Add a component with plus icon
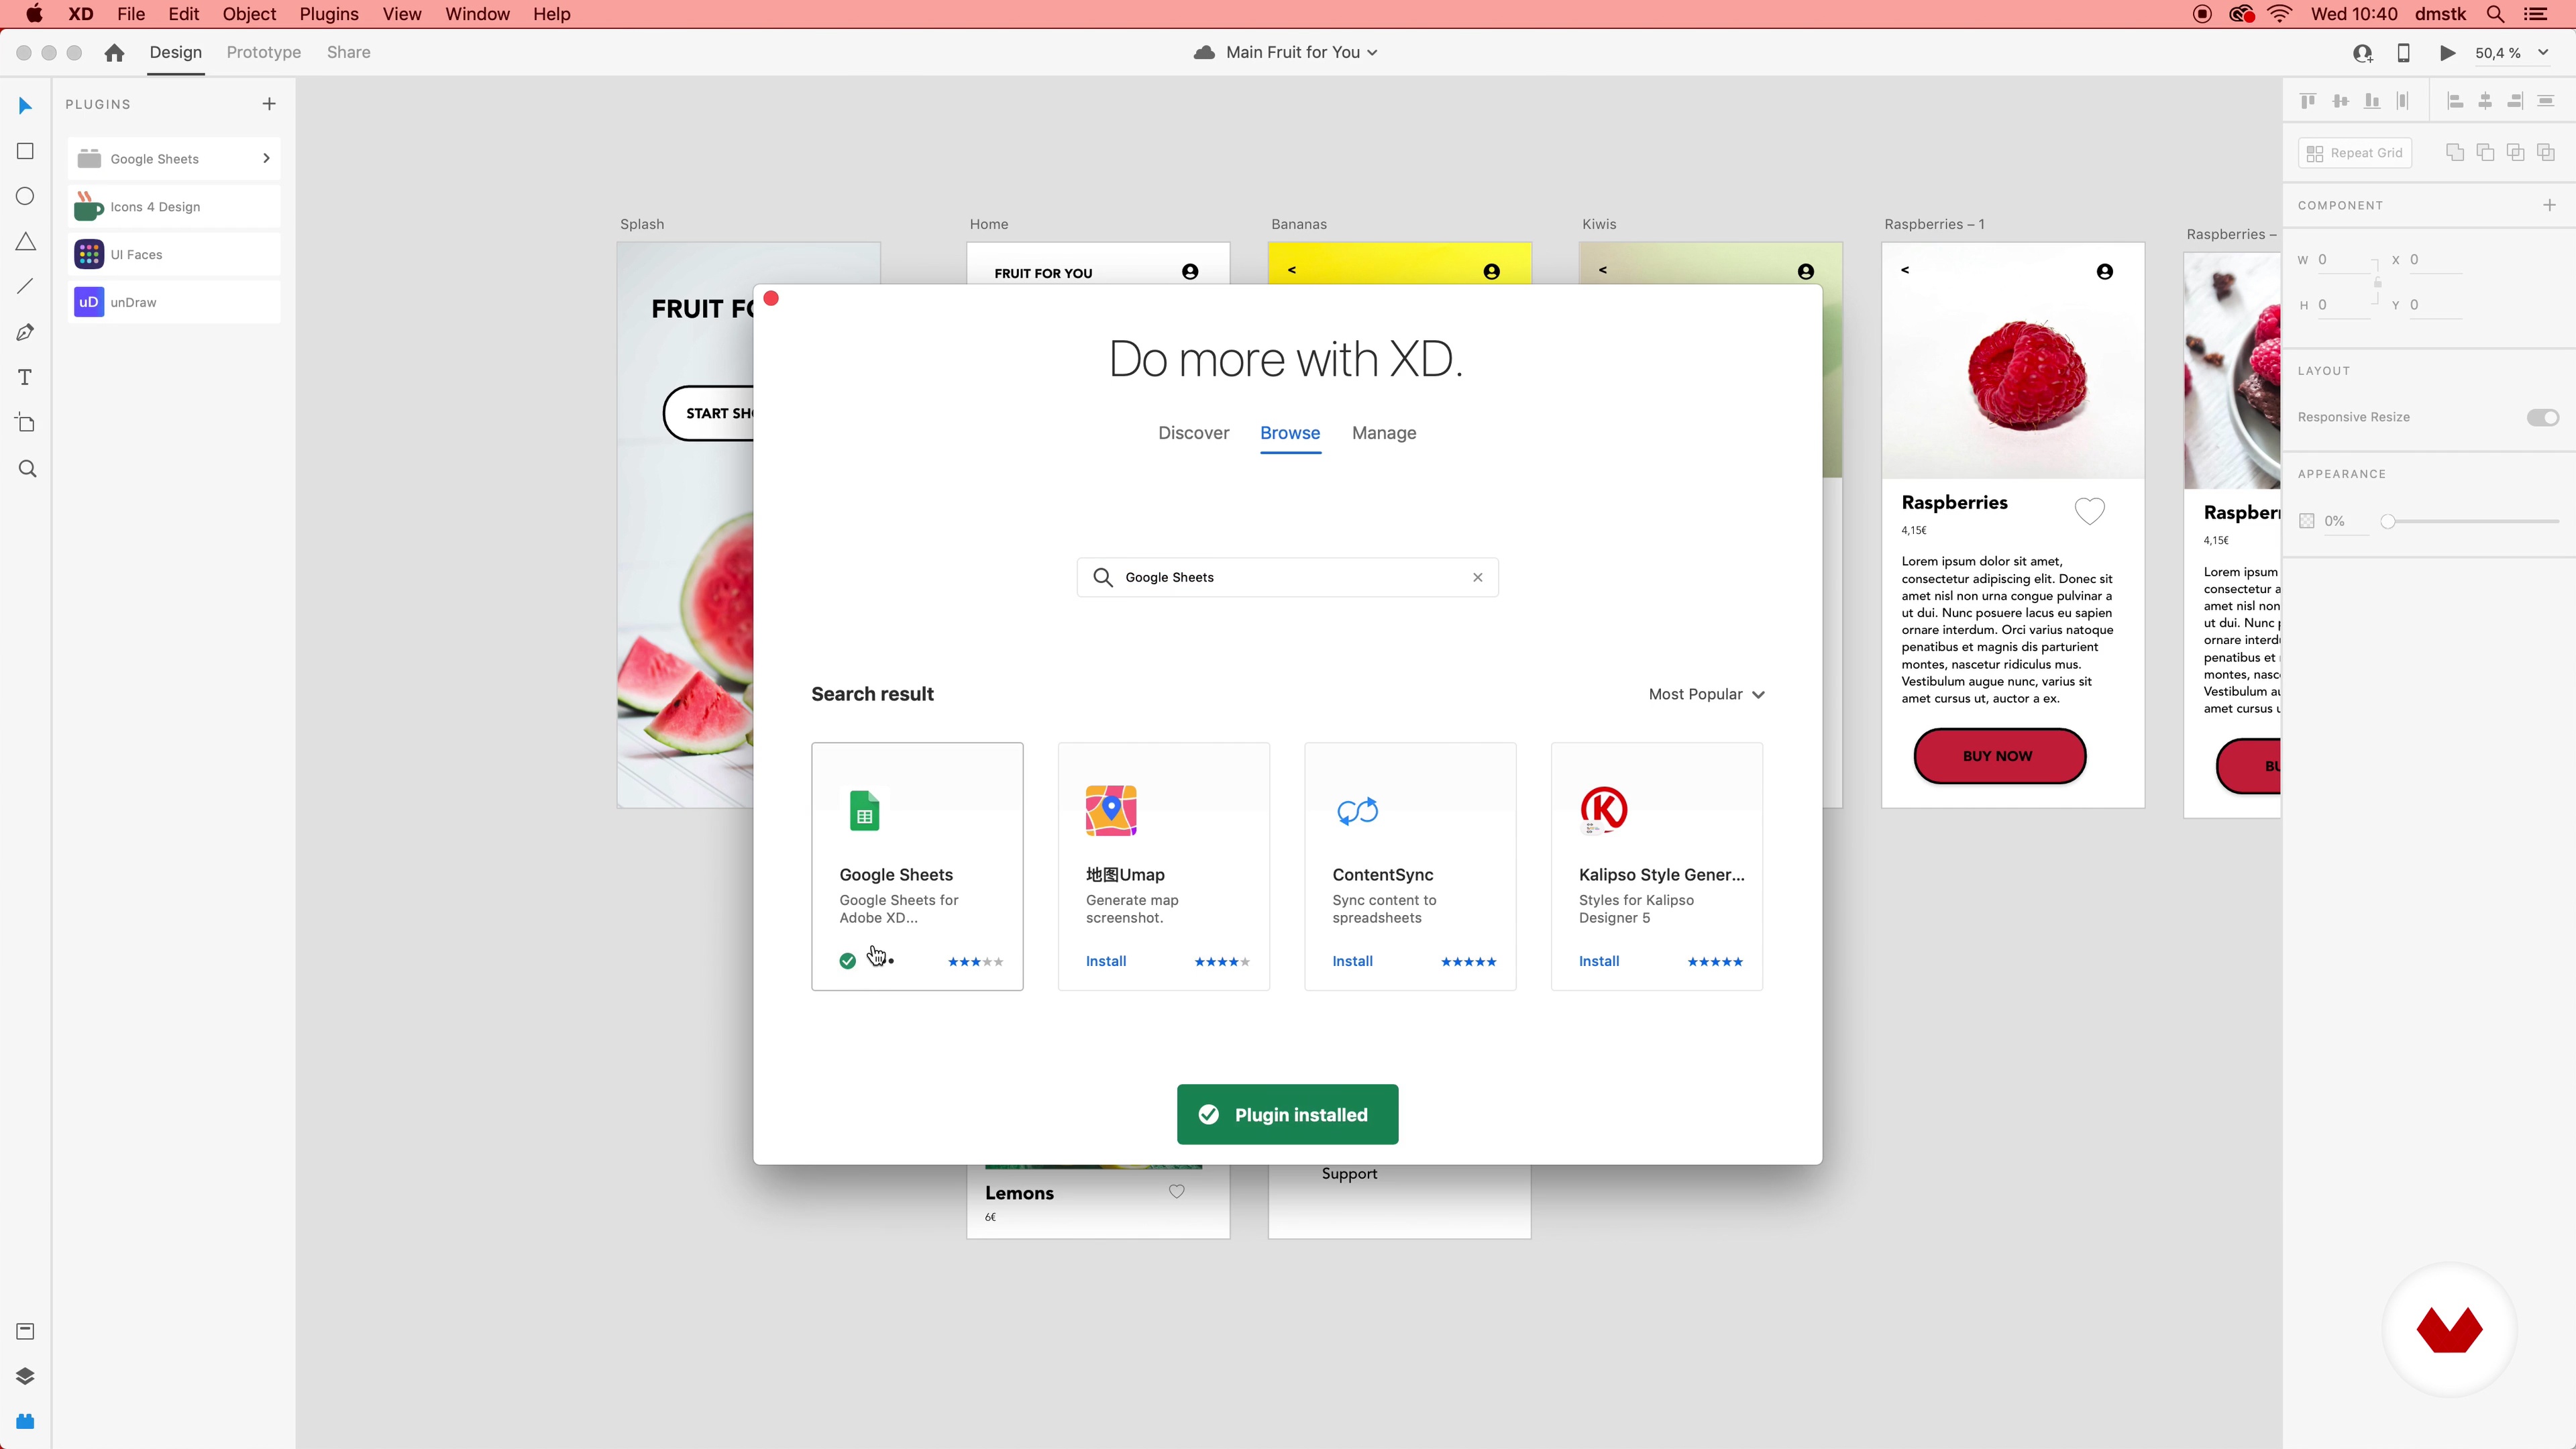Viewport: 2576px width, 1449px height. pos(2549,205)
